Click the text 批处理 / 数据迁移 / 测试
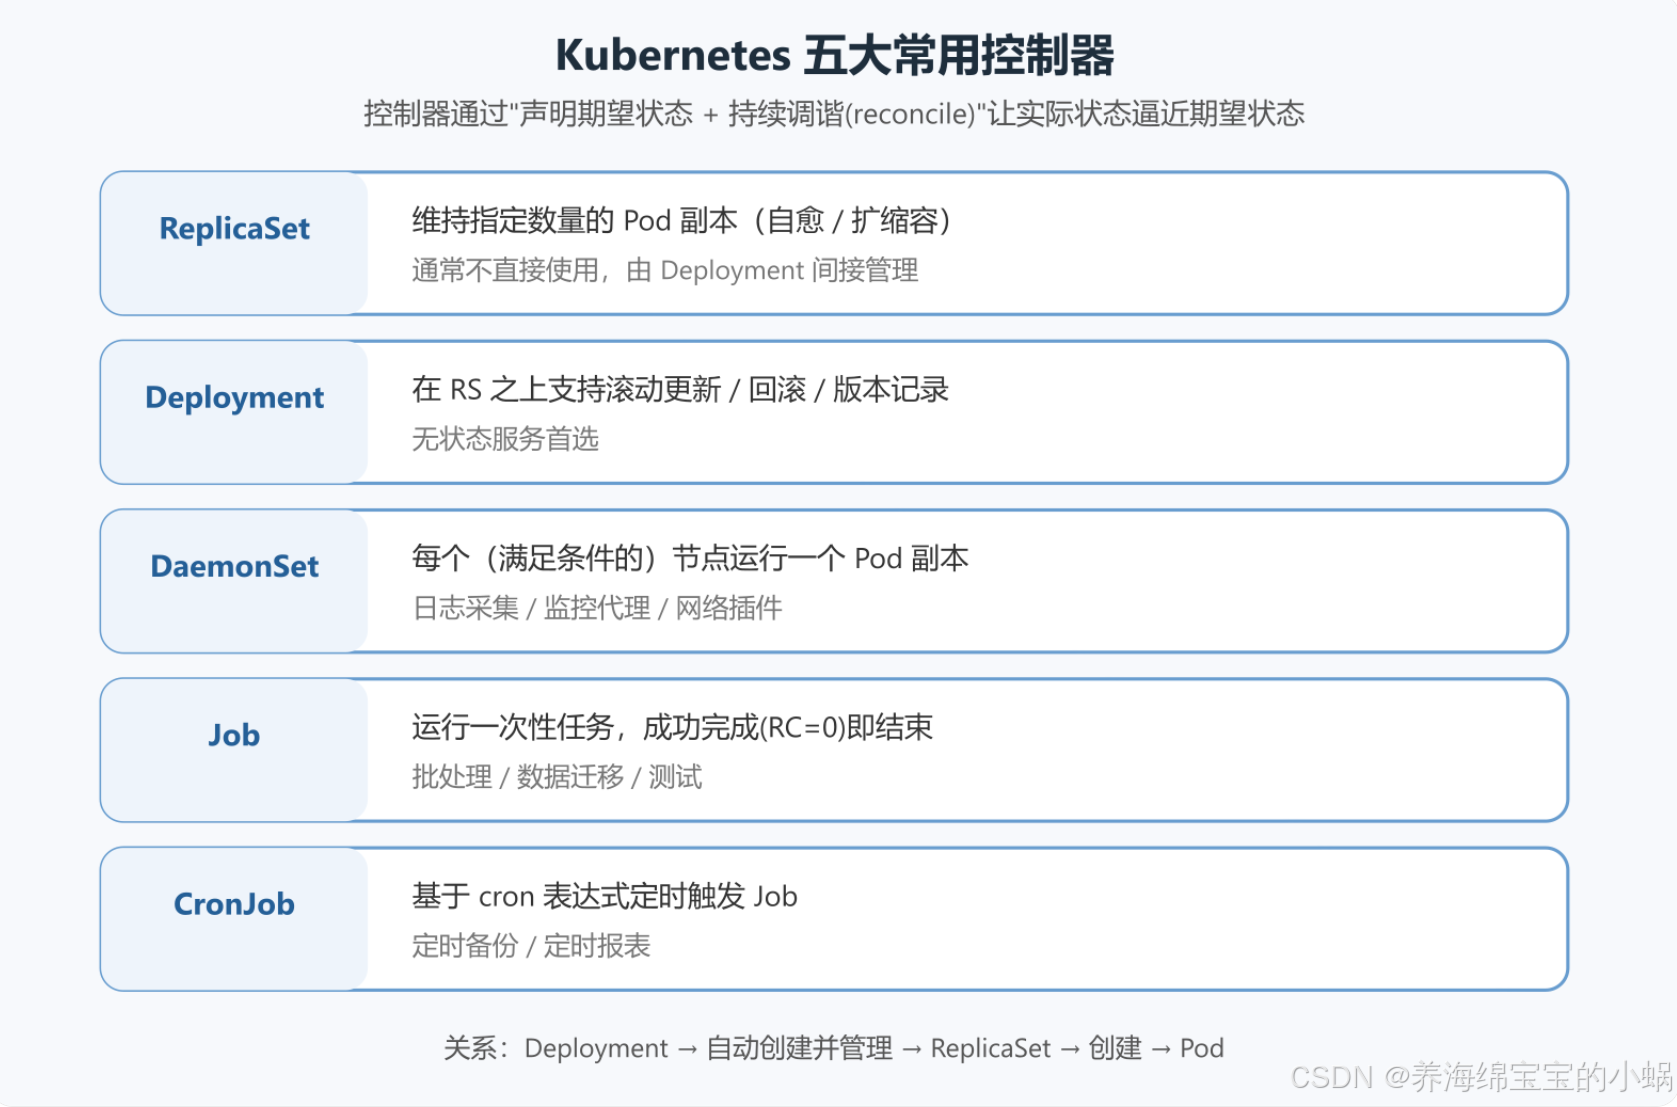This screenshot has width=1677, height=1107. 557,777
